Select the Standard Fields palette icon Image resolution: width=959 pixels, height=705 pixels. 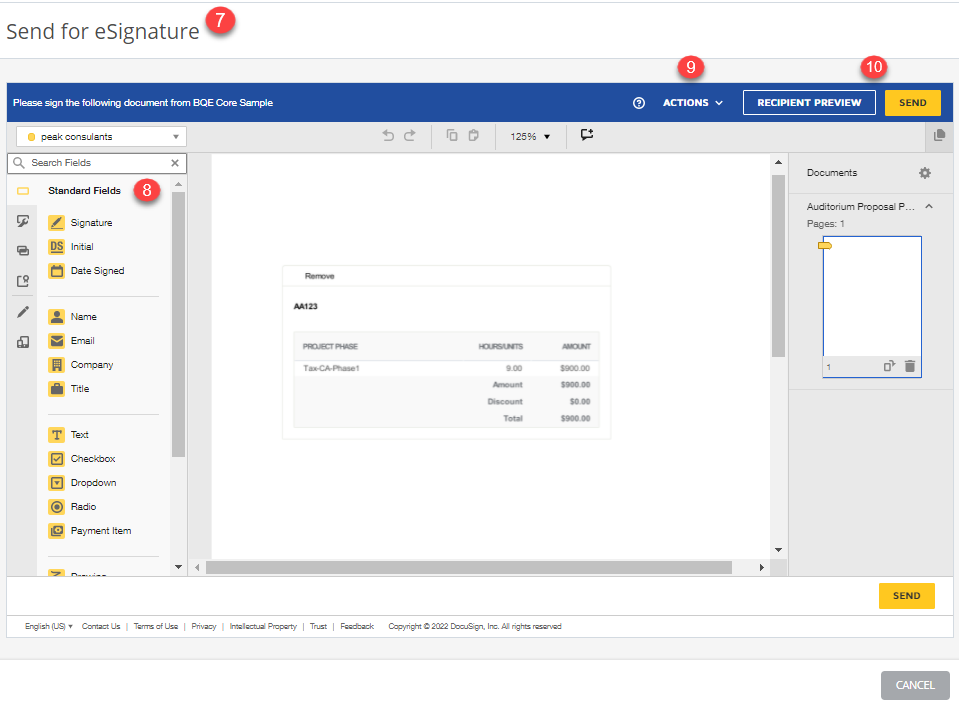23,191
